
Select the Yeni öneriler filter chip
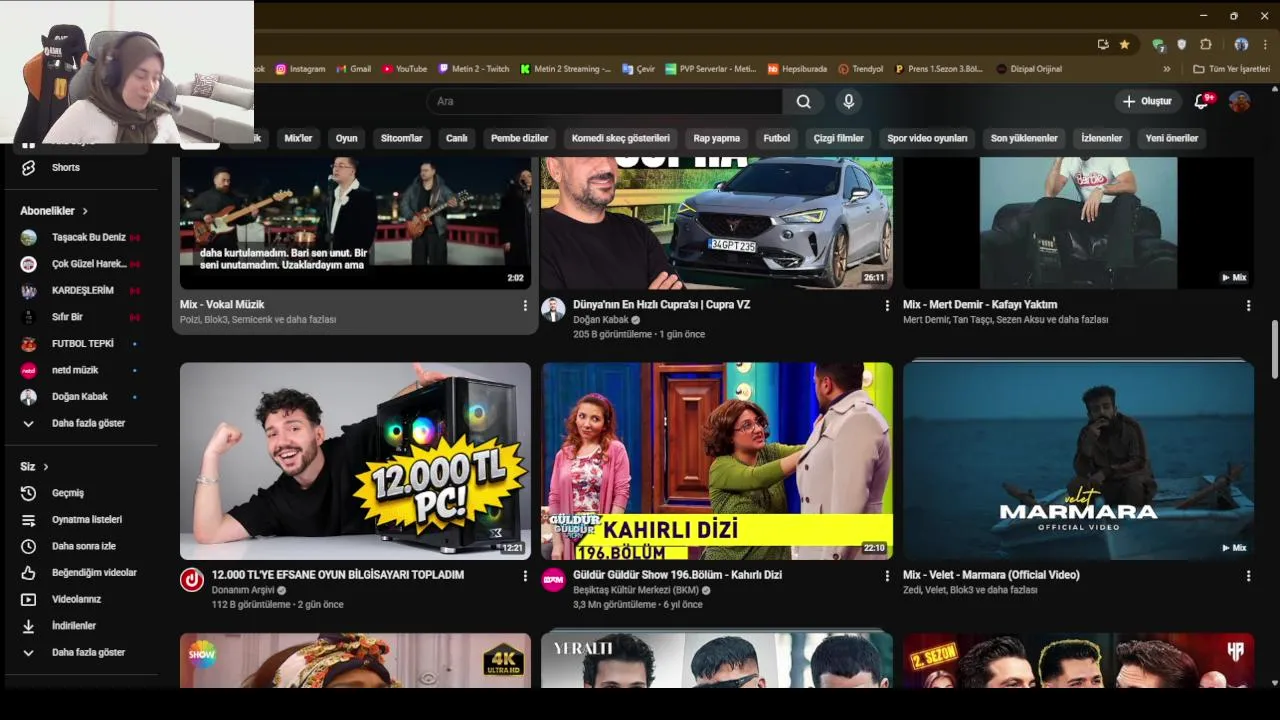(x=1171, y=138)
